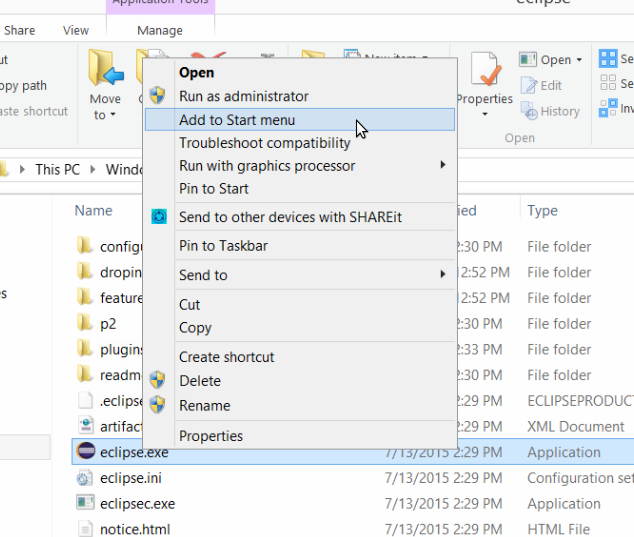Image resolution: width=634 pixels, height=537 pixels.
Task: Click the shield icon beside Rename
Action: [157, 405]
